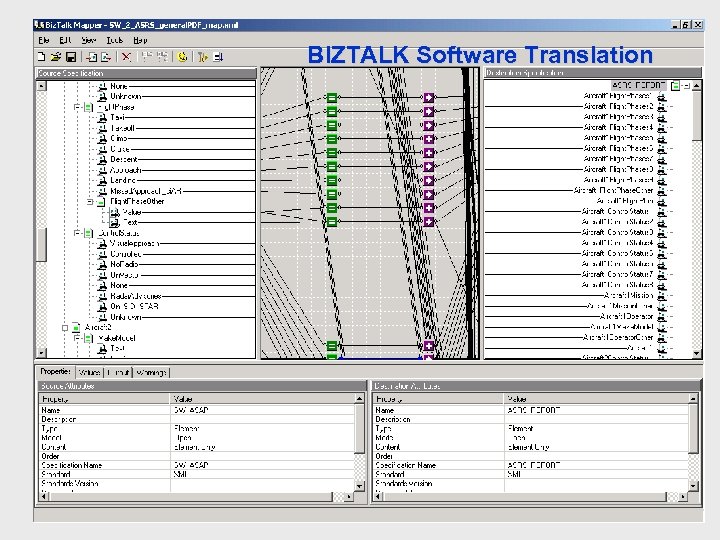Open the Help menu
The image size is (720, 540).
(140, 40)
